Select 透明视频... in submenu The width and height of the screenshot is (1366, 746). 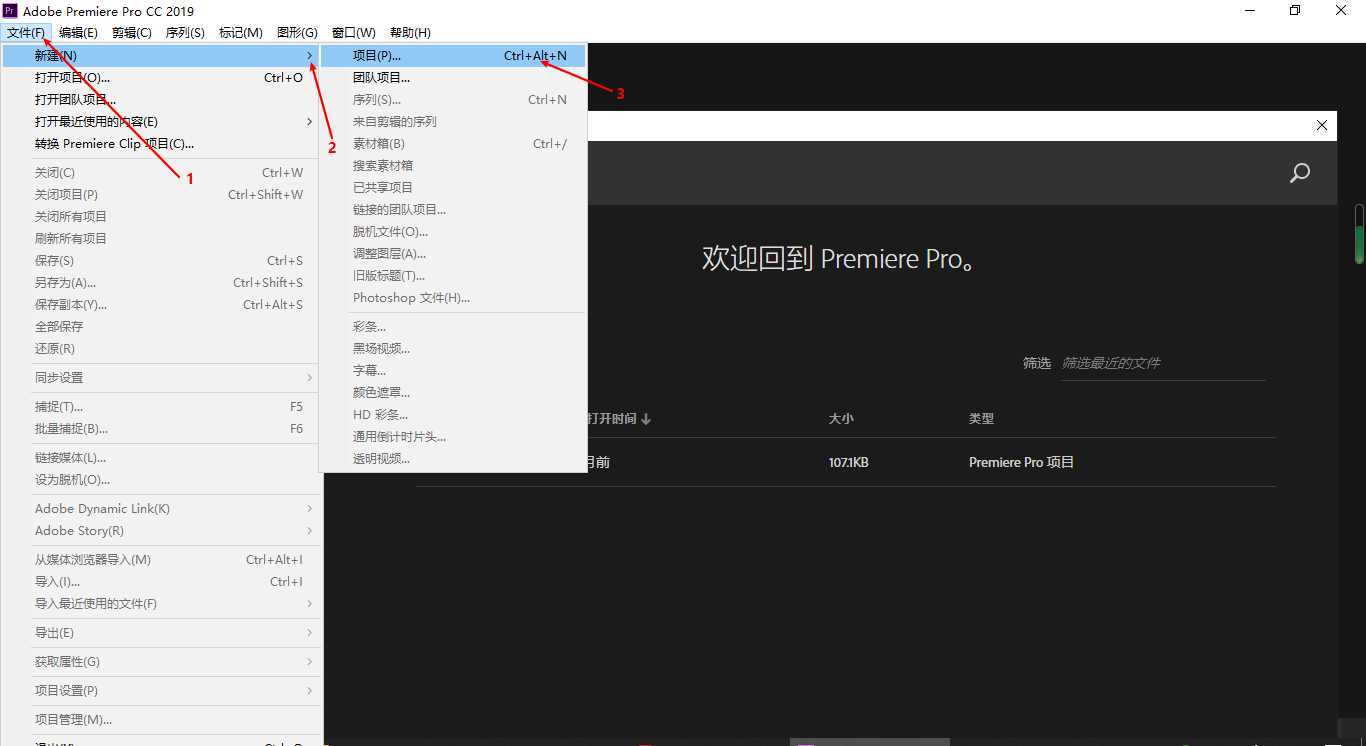[x=453, y=458]
